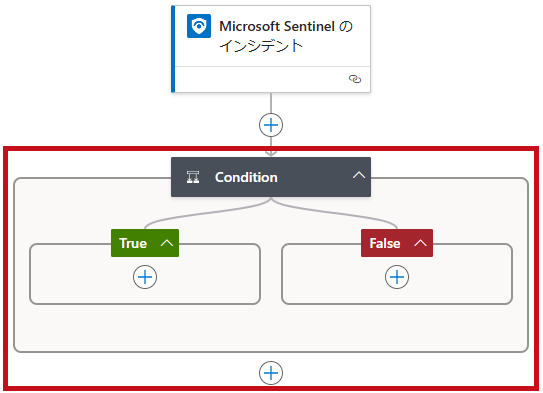Click the Microsoft Sentinel shield icon
The width and height of the screenshot is (543, 393).
[199, 26]
